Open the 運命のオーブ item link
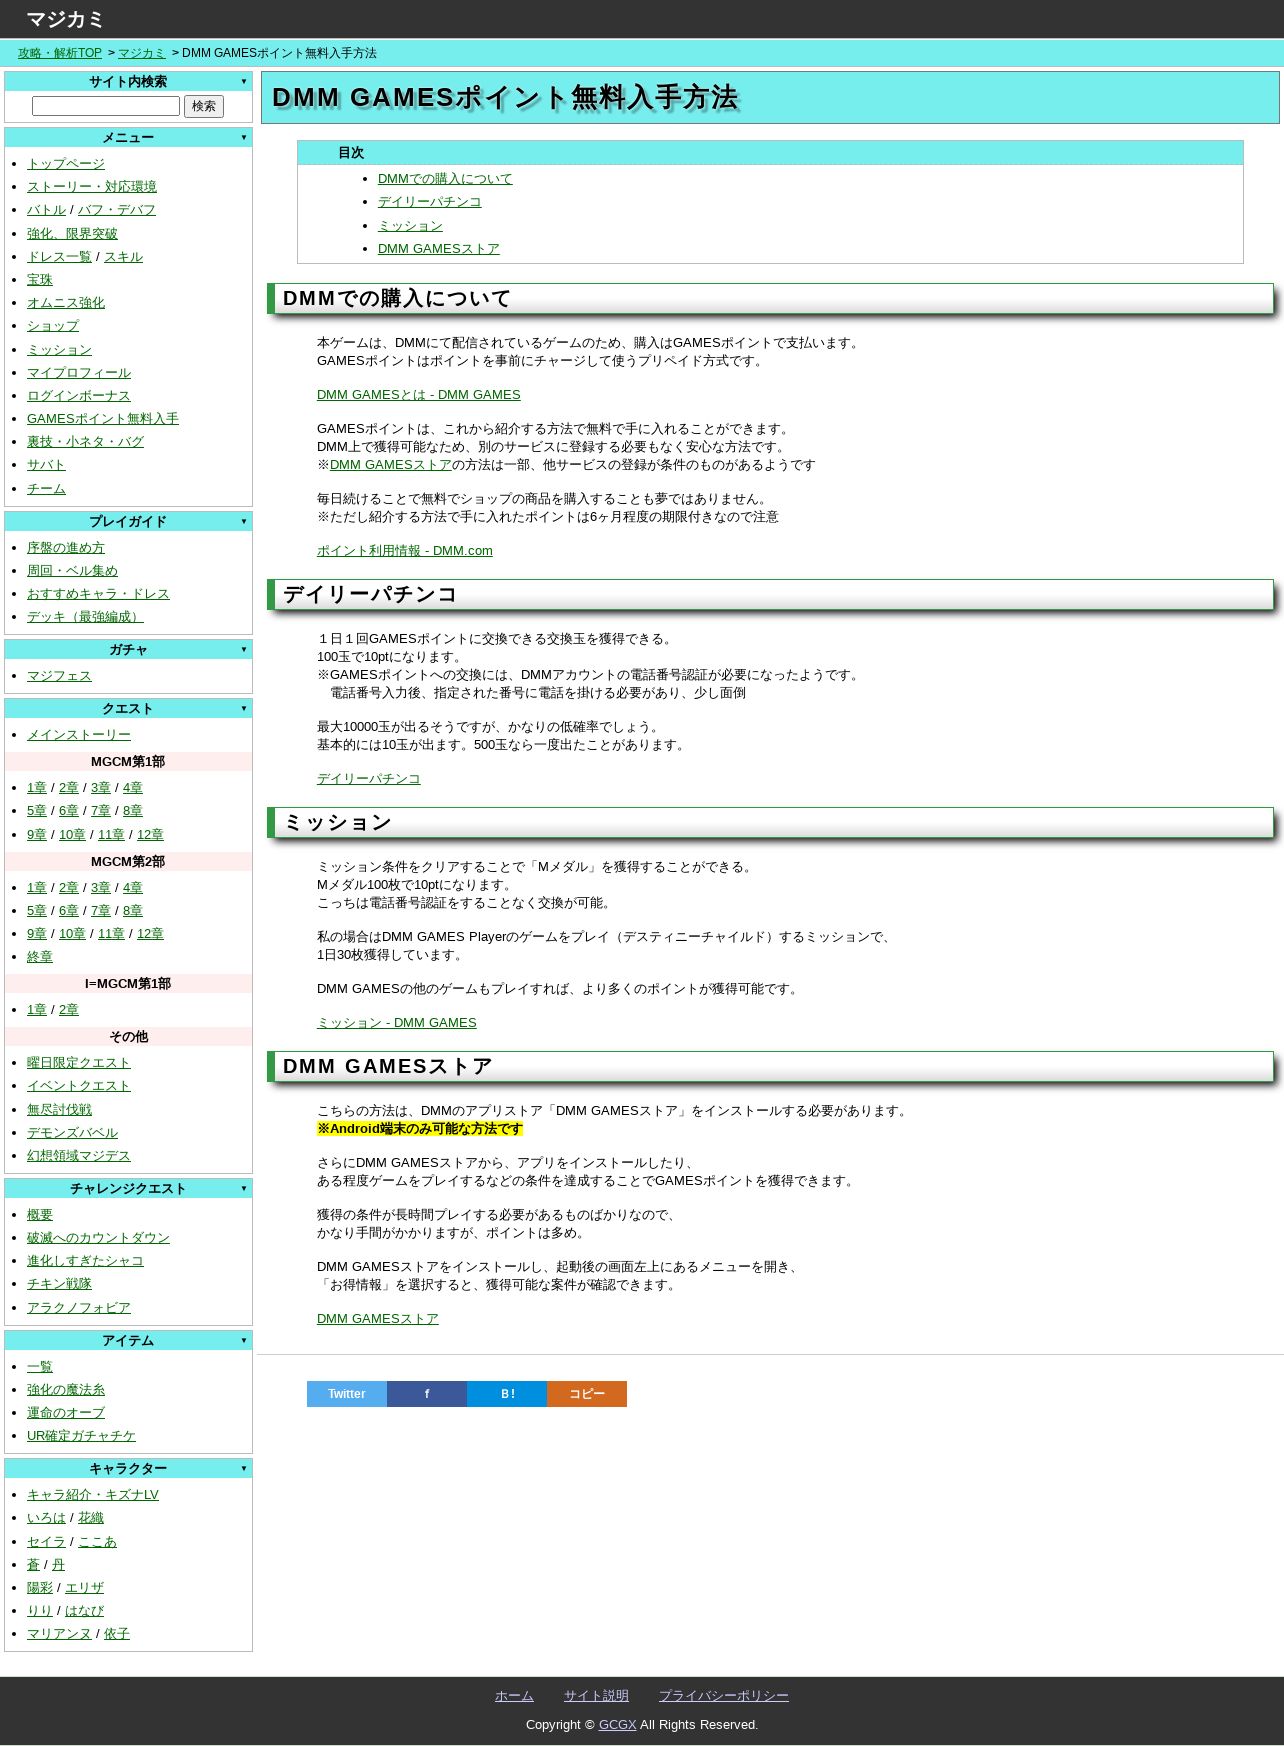Image resolution: width=1284 pixels, height=1746 pixels. pyautogui.click(x=66, y=1413)
